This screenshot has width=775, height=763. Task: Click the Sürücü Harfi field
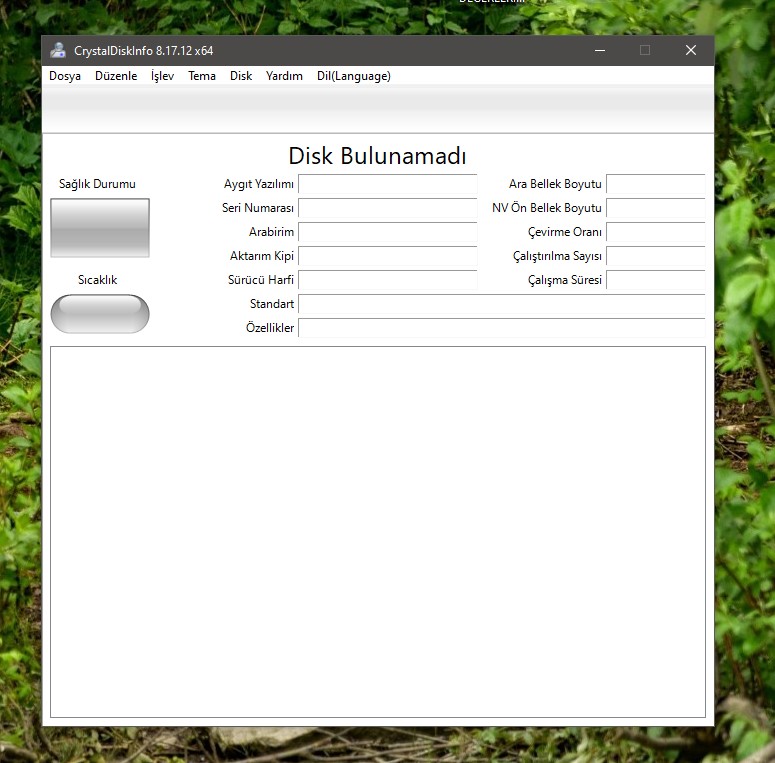coord(388,280)
